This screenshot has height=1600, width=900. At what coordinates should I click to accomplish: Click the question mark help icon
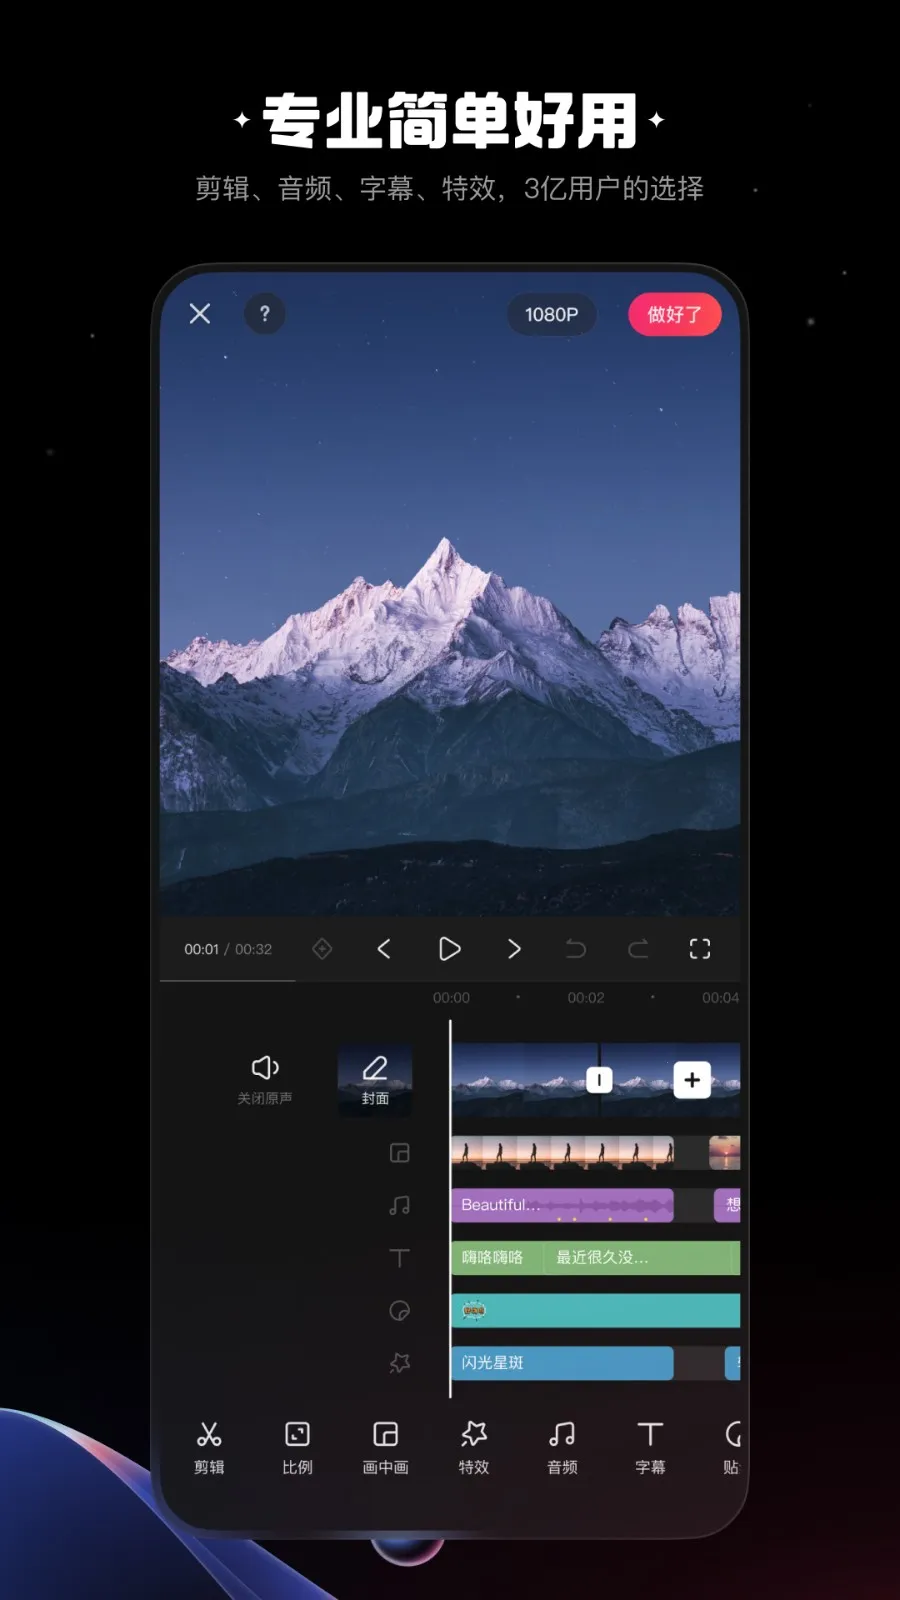[265, 314]
